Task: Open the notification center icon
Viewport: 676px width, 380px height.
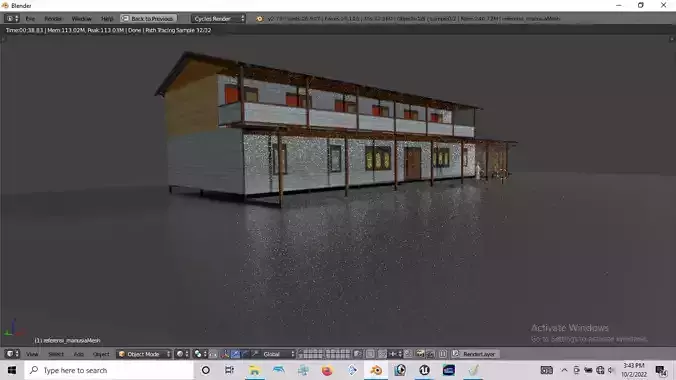Action: 661,370
